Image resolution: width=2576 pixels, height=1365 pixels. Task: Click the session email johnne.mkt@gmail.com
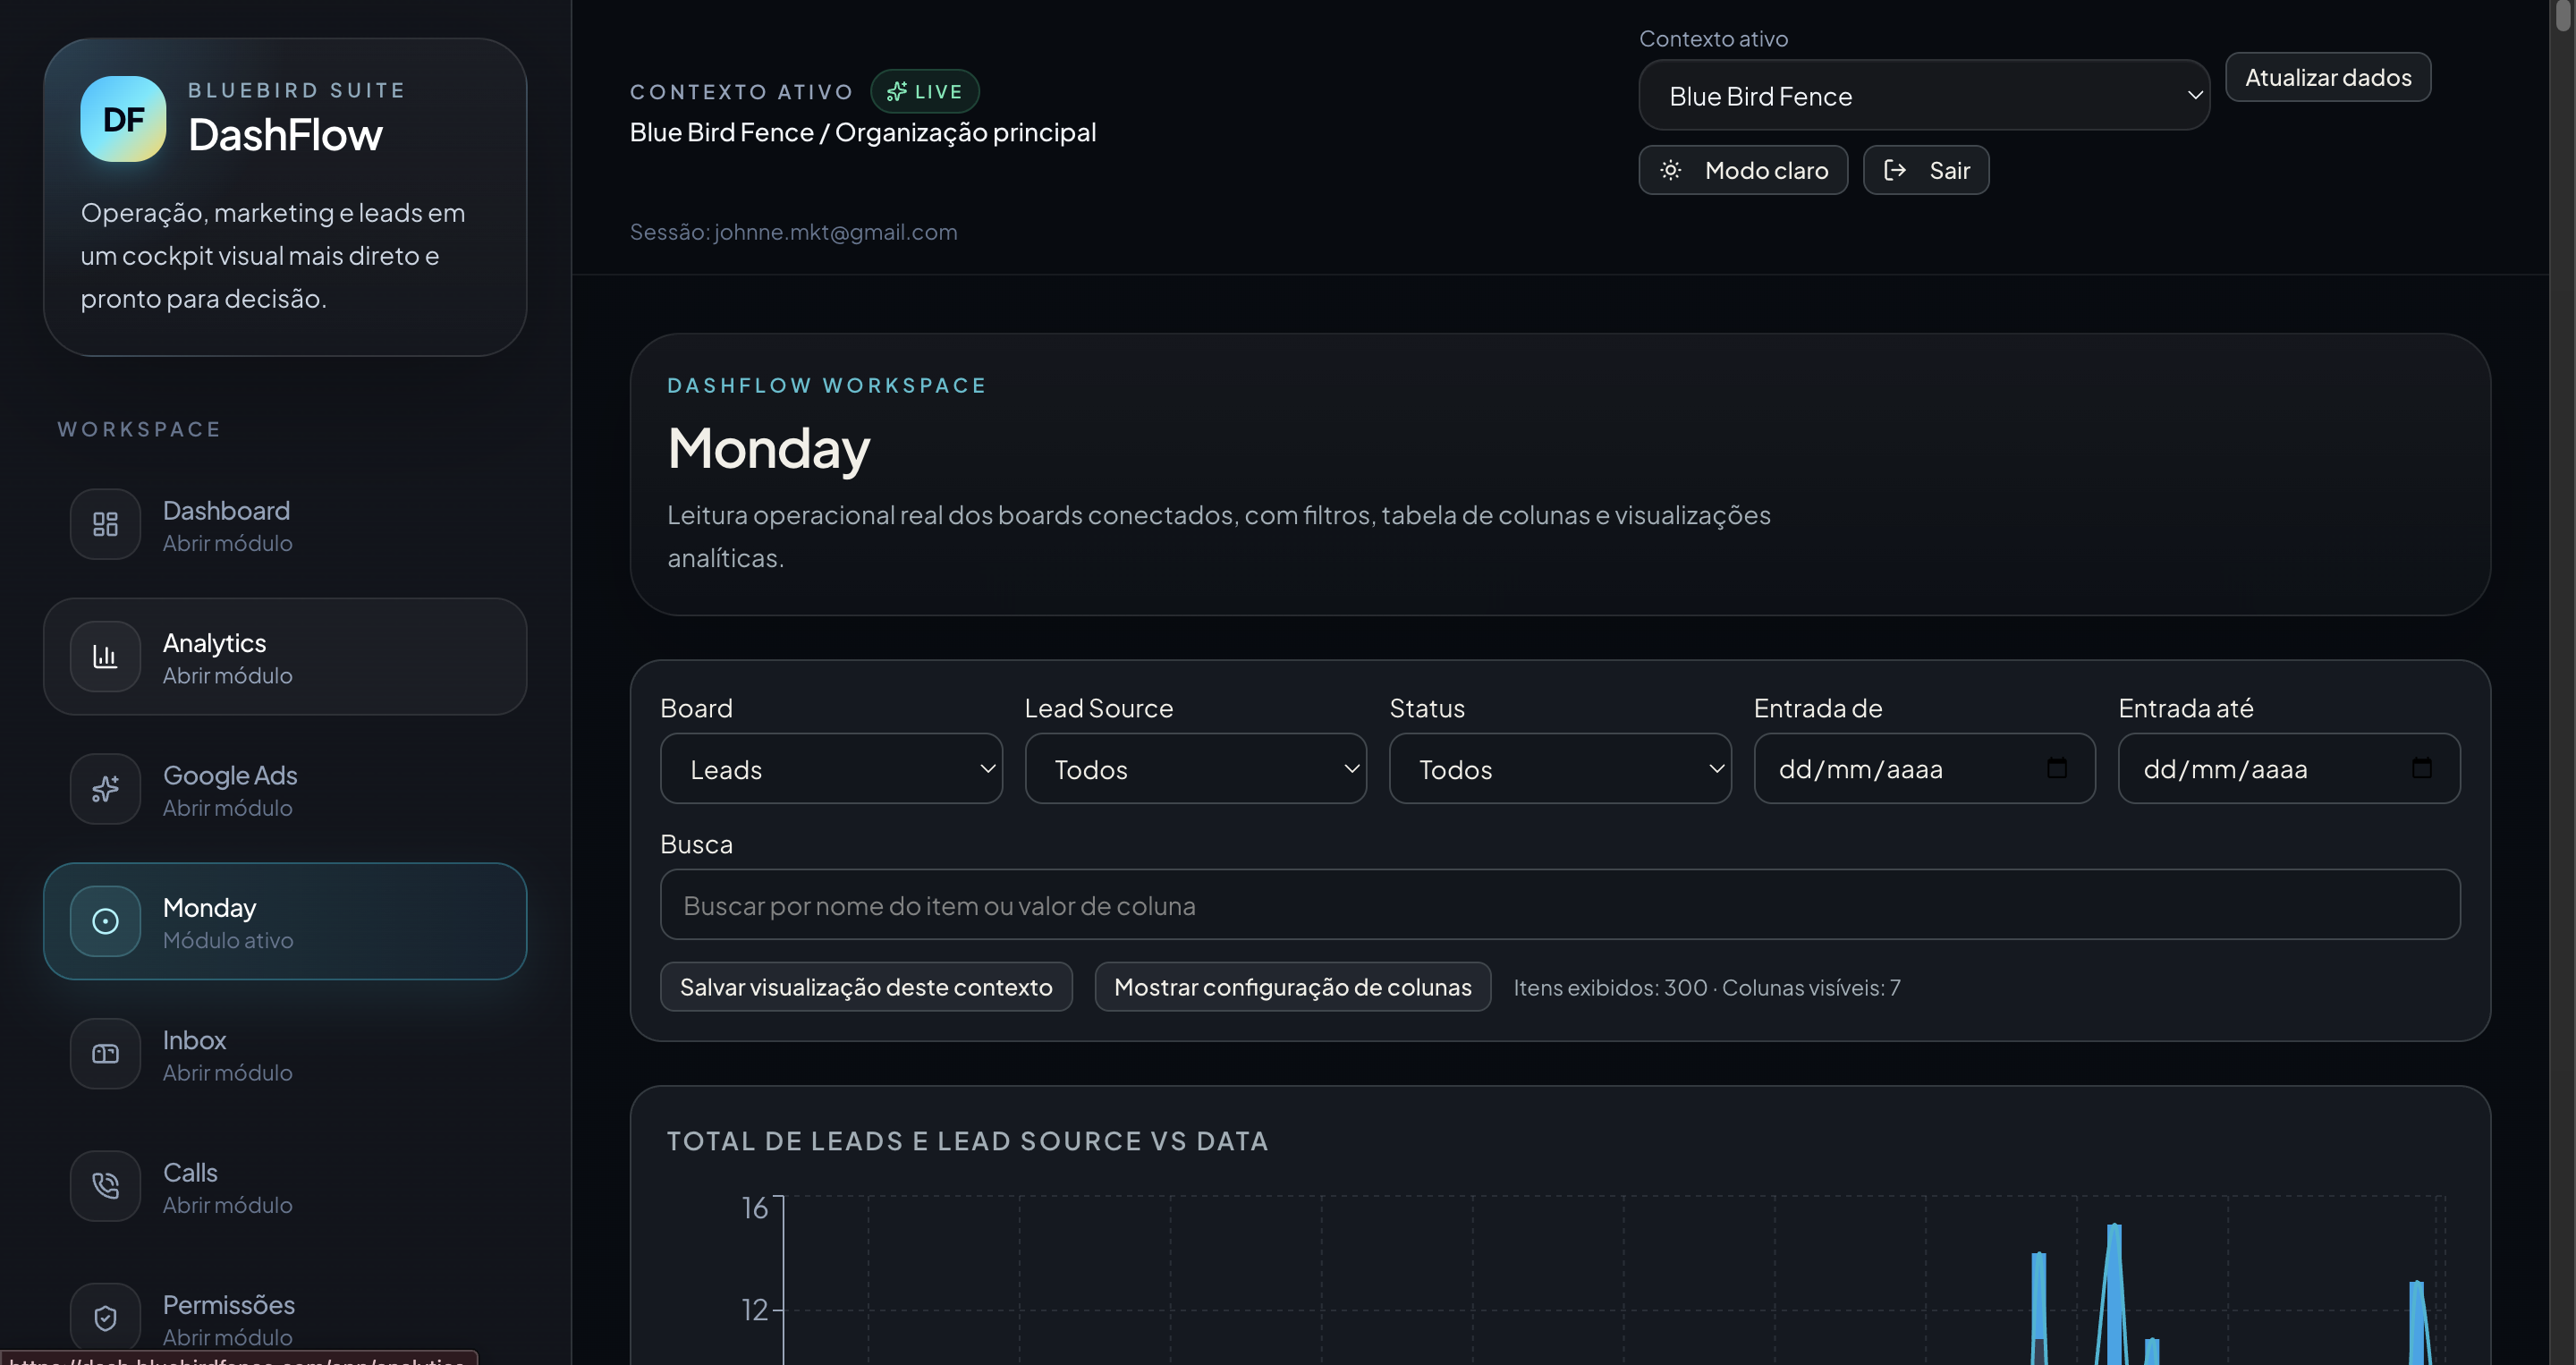coord(836,232)
